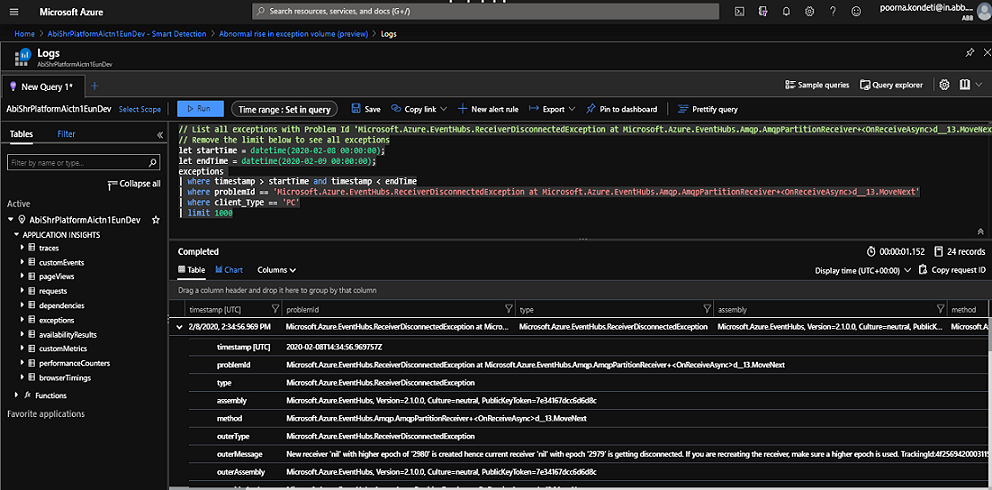992x490 pixels.
Task: Expand the exceptions table
Action: [x=23, y=320]
